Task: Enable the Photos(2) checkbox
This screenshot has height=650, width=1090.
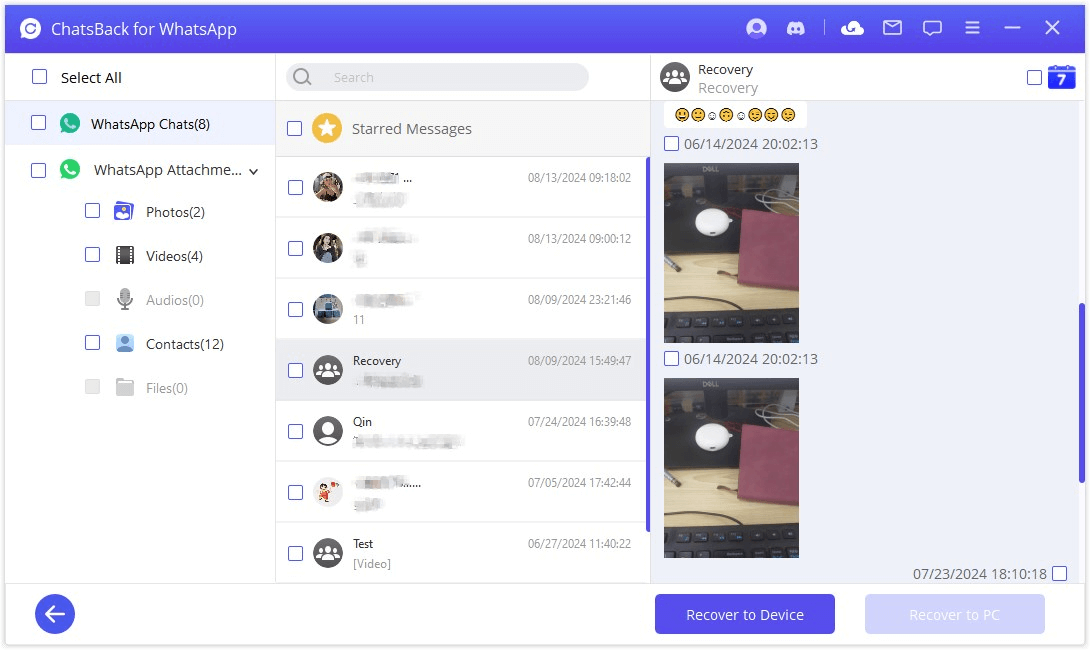Action: (92, 211)
